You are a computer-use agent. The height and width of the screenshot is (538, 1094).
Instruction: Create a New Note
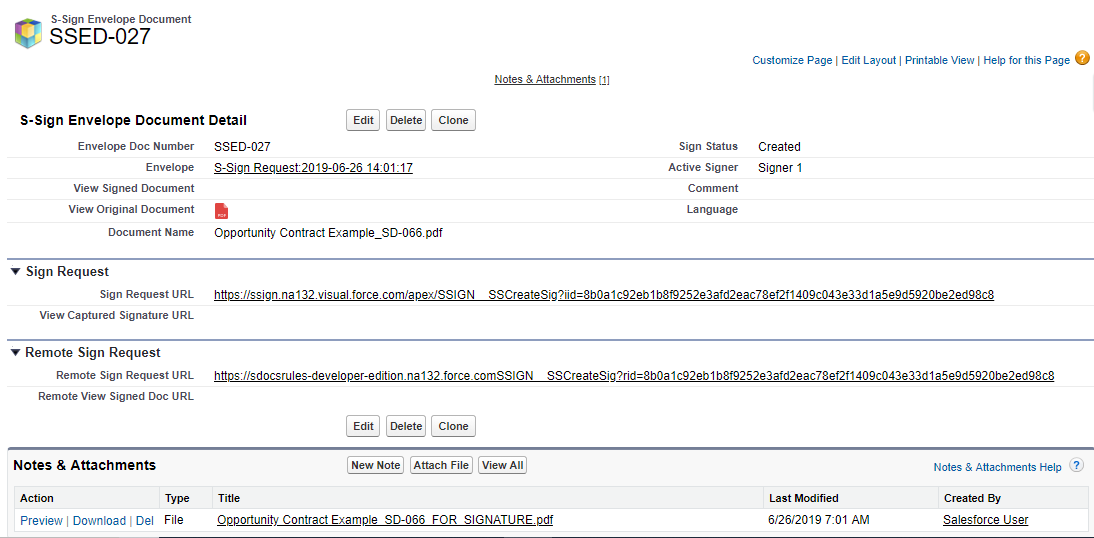point(375,465)
